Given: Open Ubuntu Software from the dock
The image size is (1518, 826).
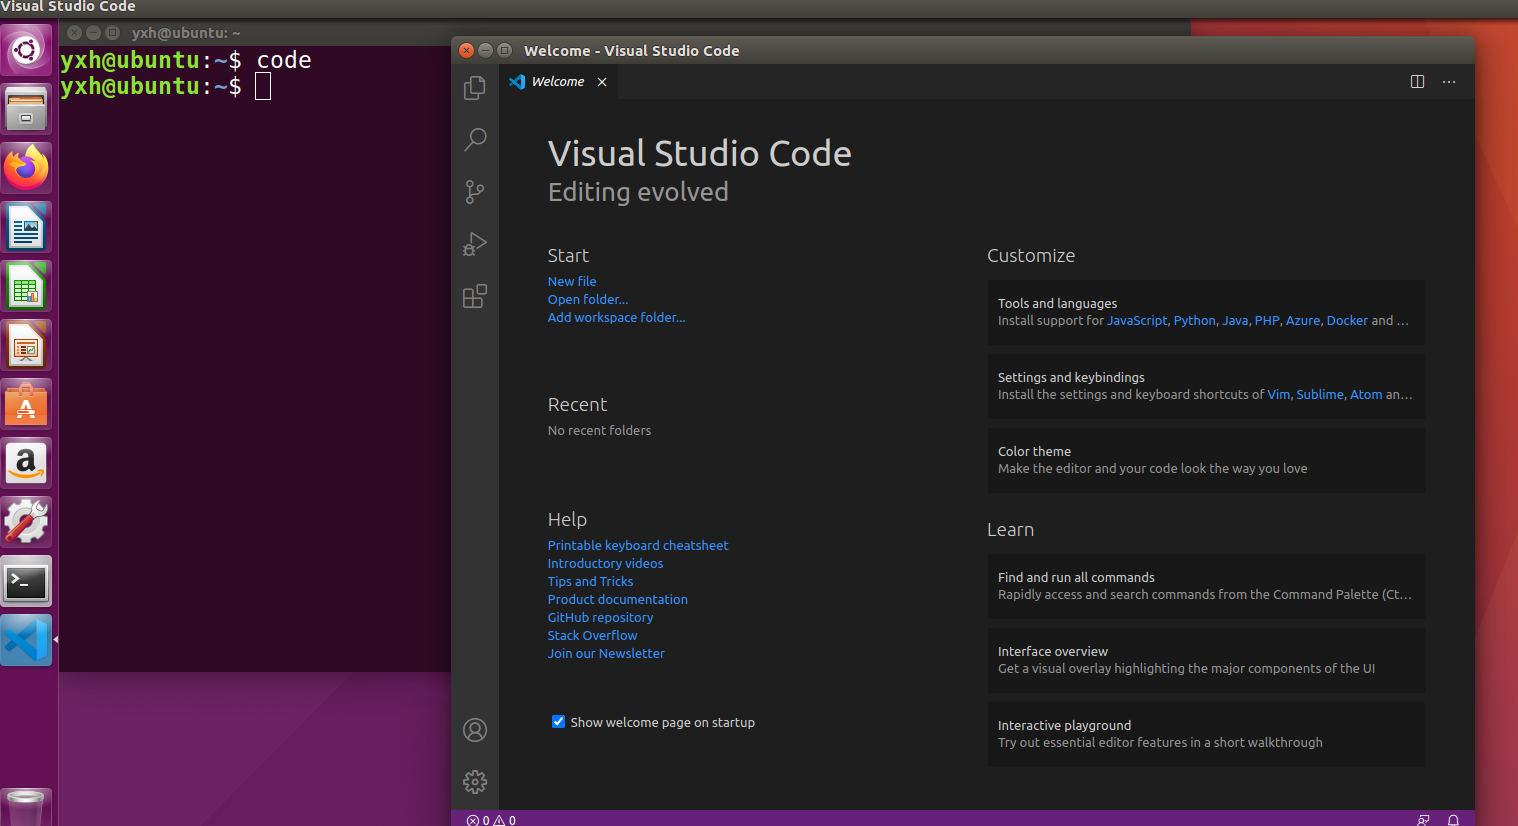Looking at the screenshot, I should click(26, 404).
